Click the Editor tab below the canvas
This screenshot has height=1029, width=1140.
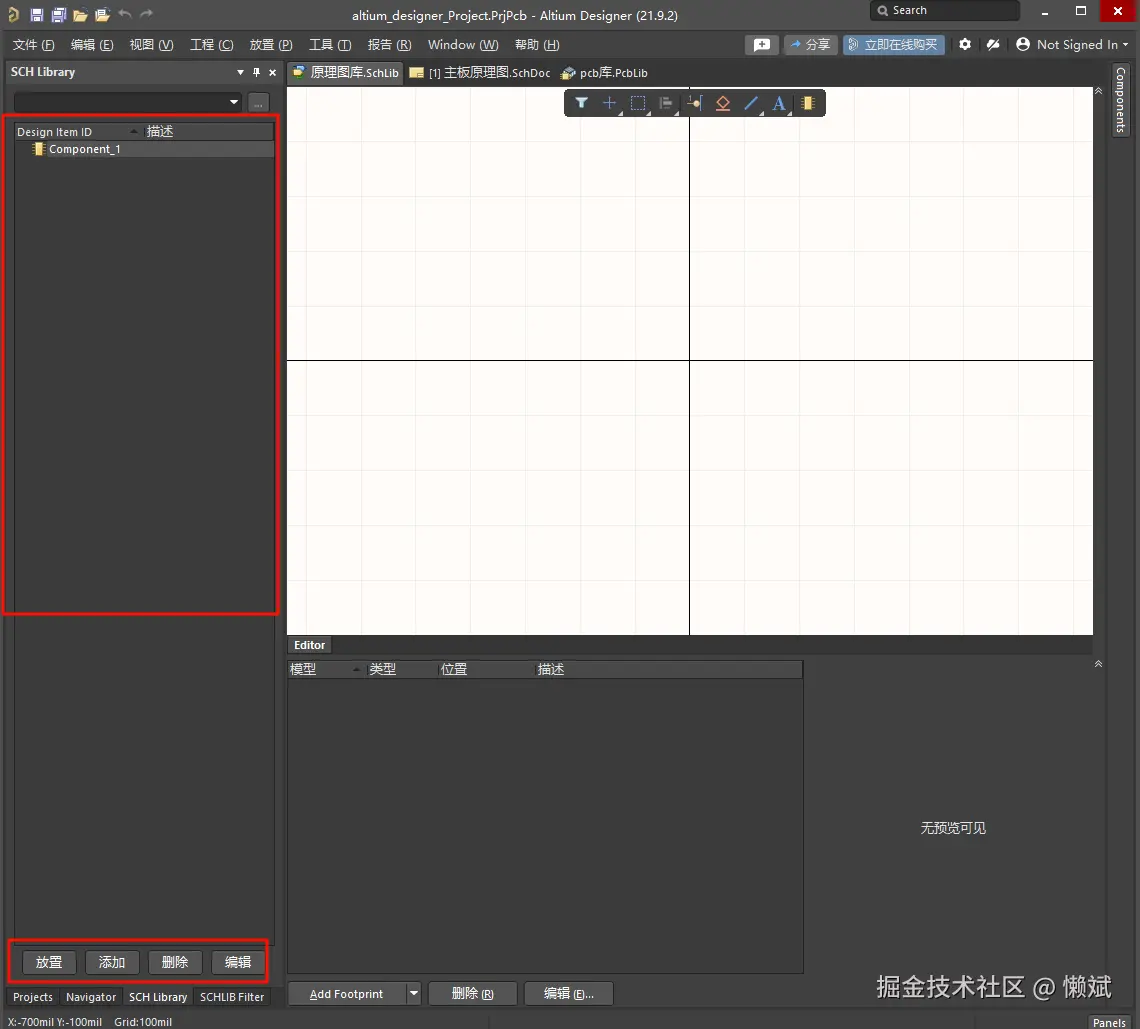point(310,645)
